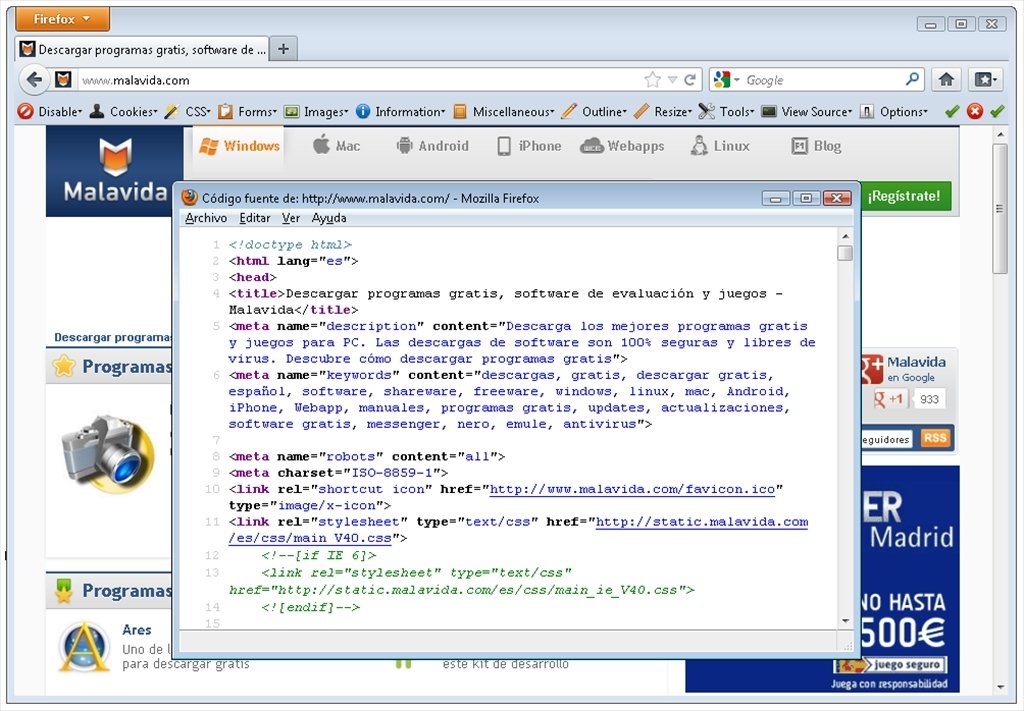
Task: Click main page scrollbar down arrow
Action: tap(1000, 687)
